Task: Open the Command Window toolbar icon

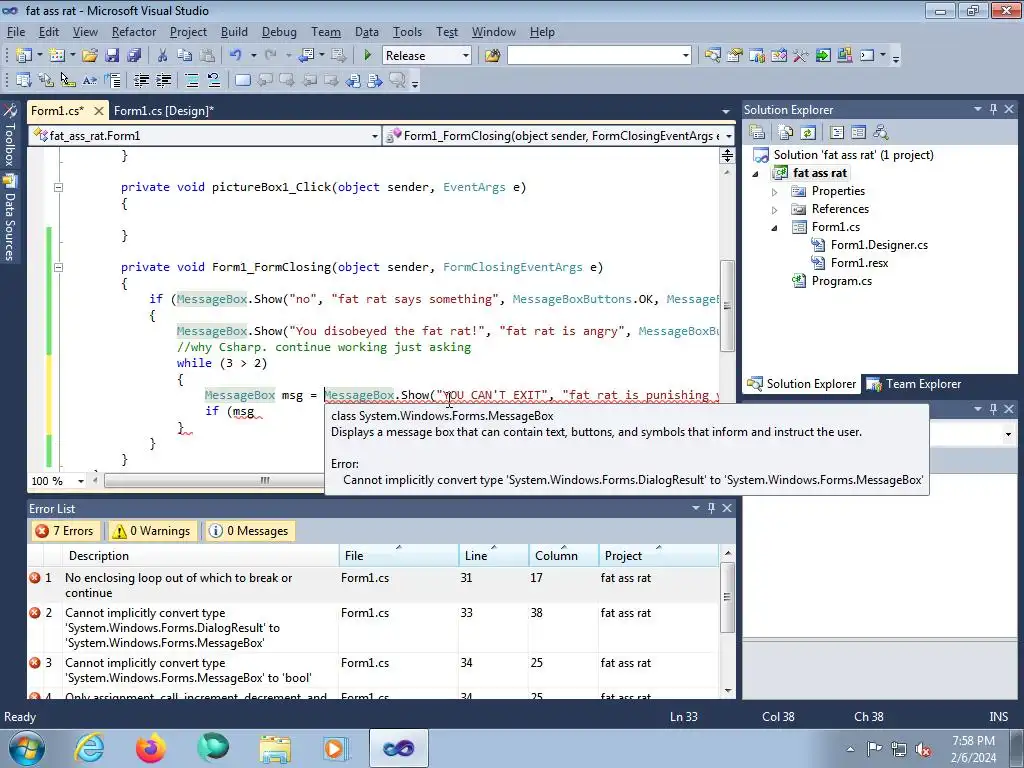Action: 867,56
